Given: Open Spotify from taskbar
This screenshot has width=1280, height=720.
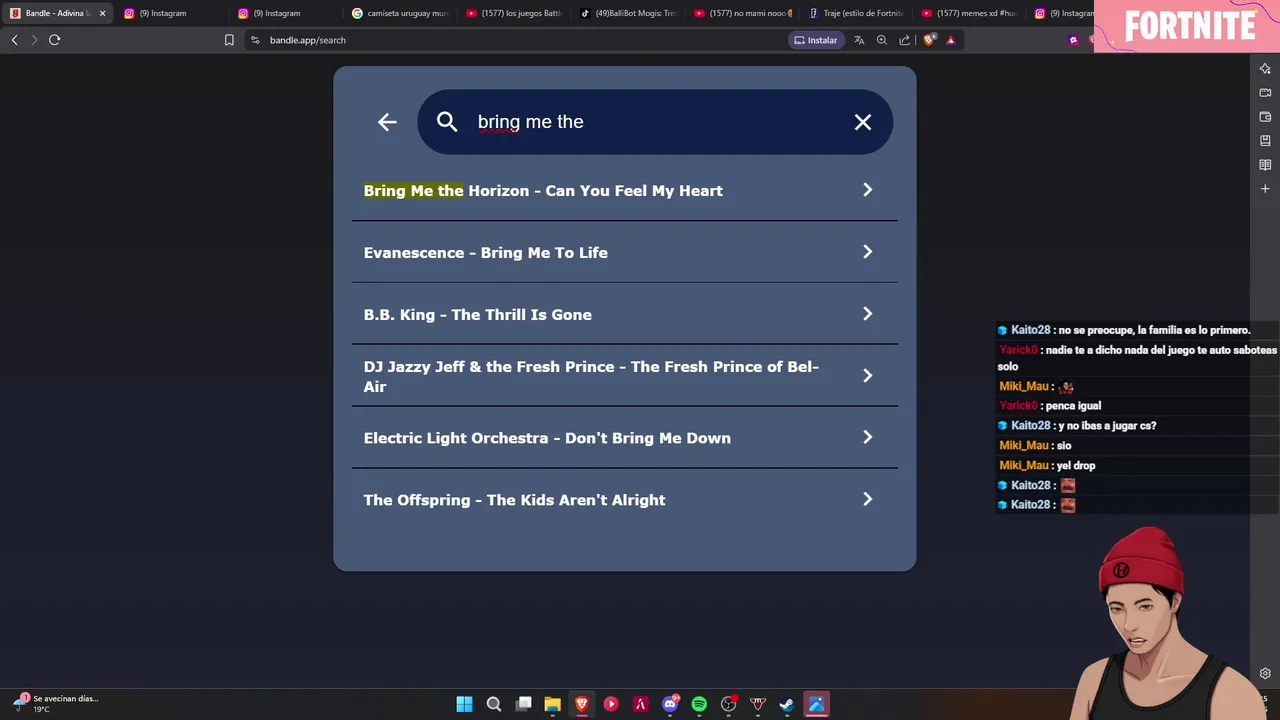Looking at the screenshot, I should coord(699,704).
